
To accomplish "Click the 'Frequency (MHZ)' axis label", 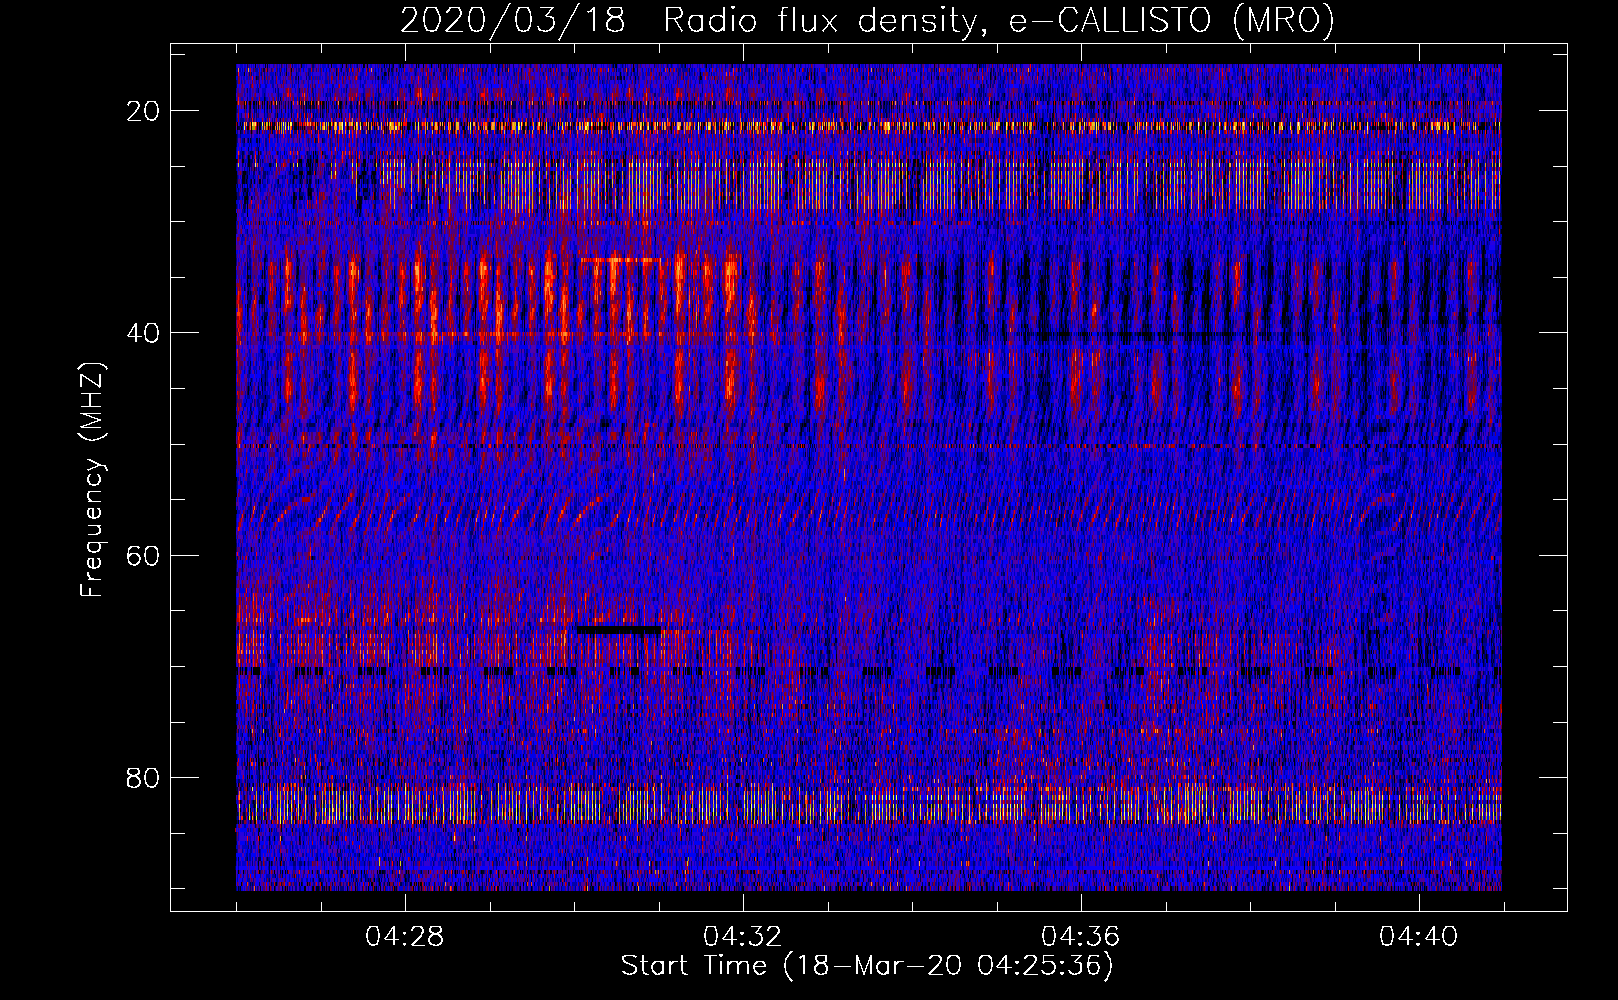I will [x=92, y=479].
